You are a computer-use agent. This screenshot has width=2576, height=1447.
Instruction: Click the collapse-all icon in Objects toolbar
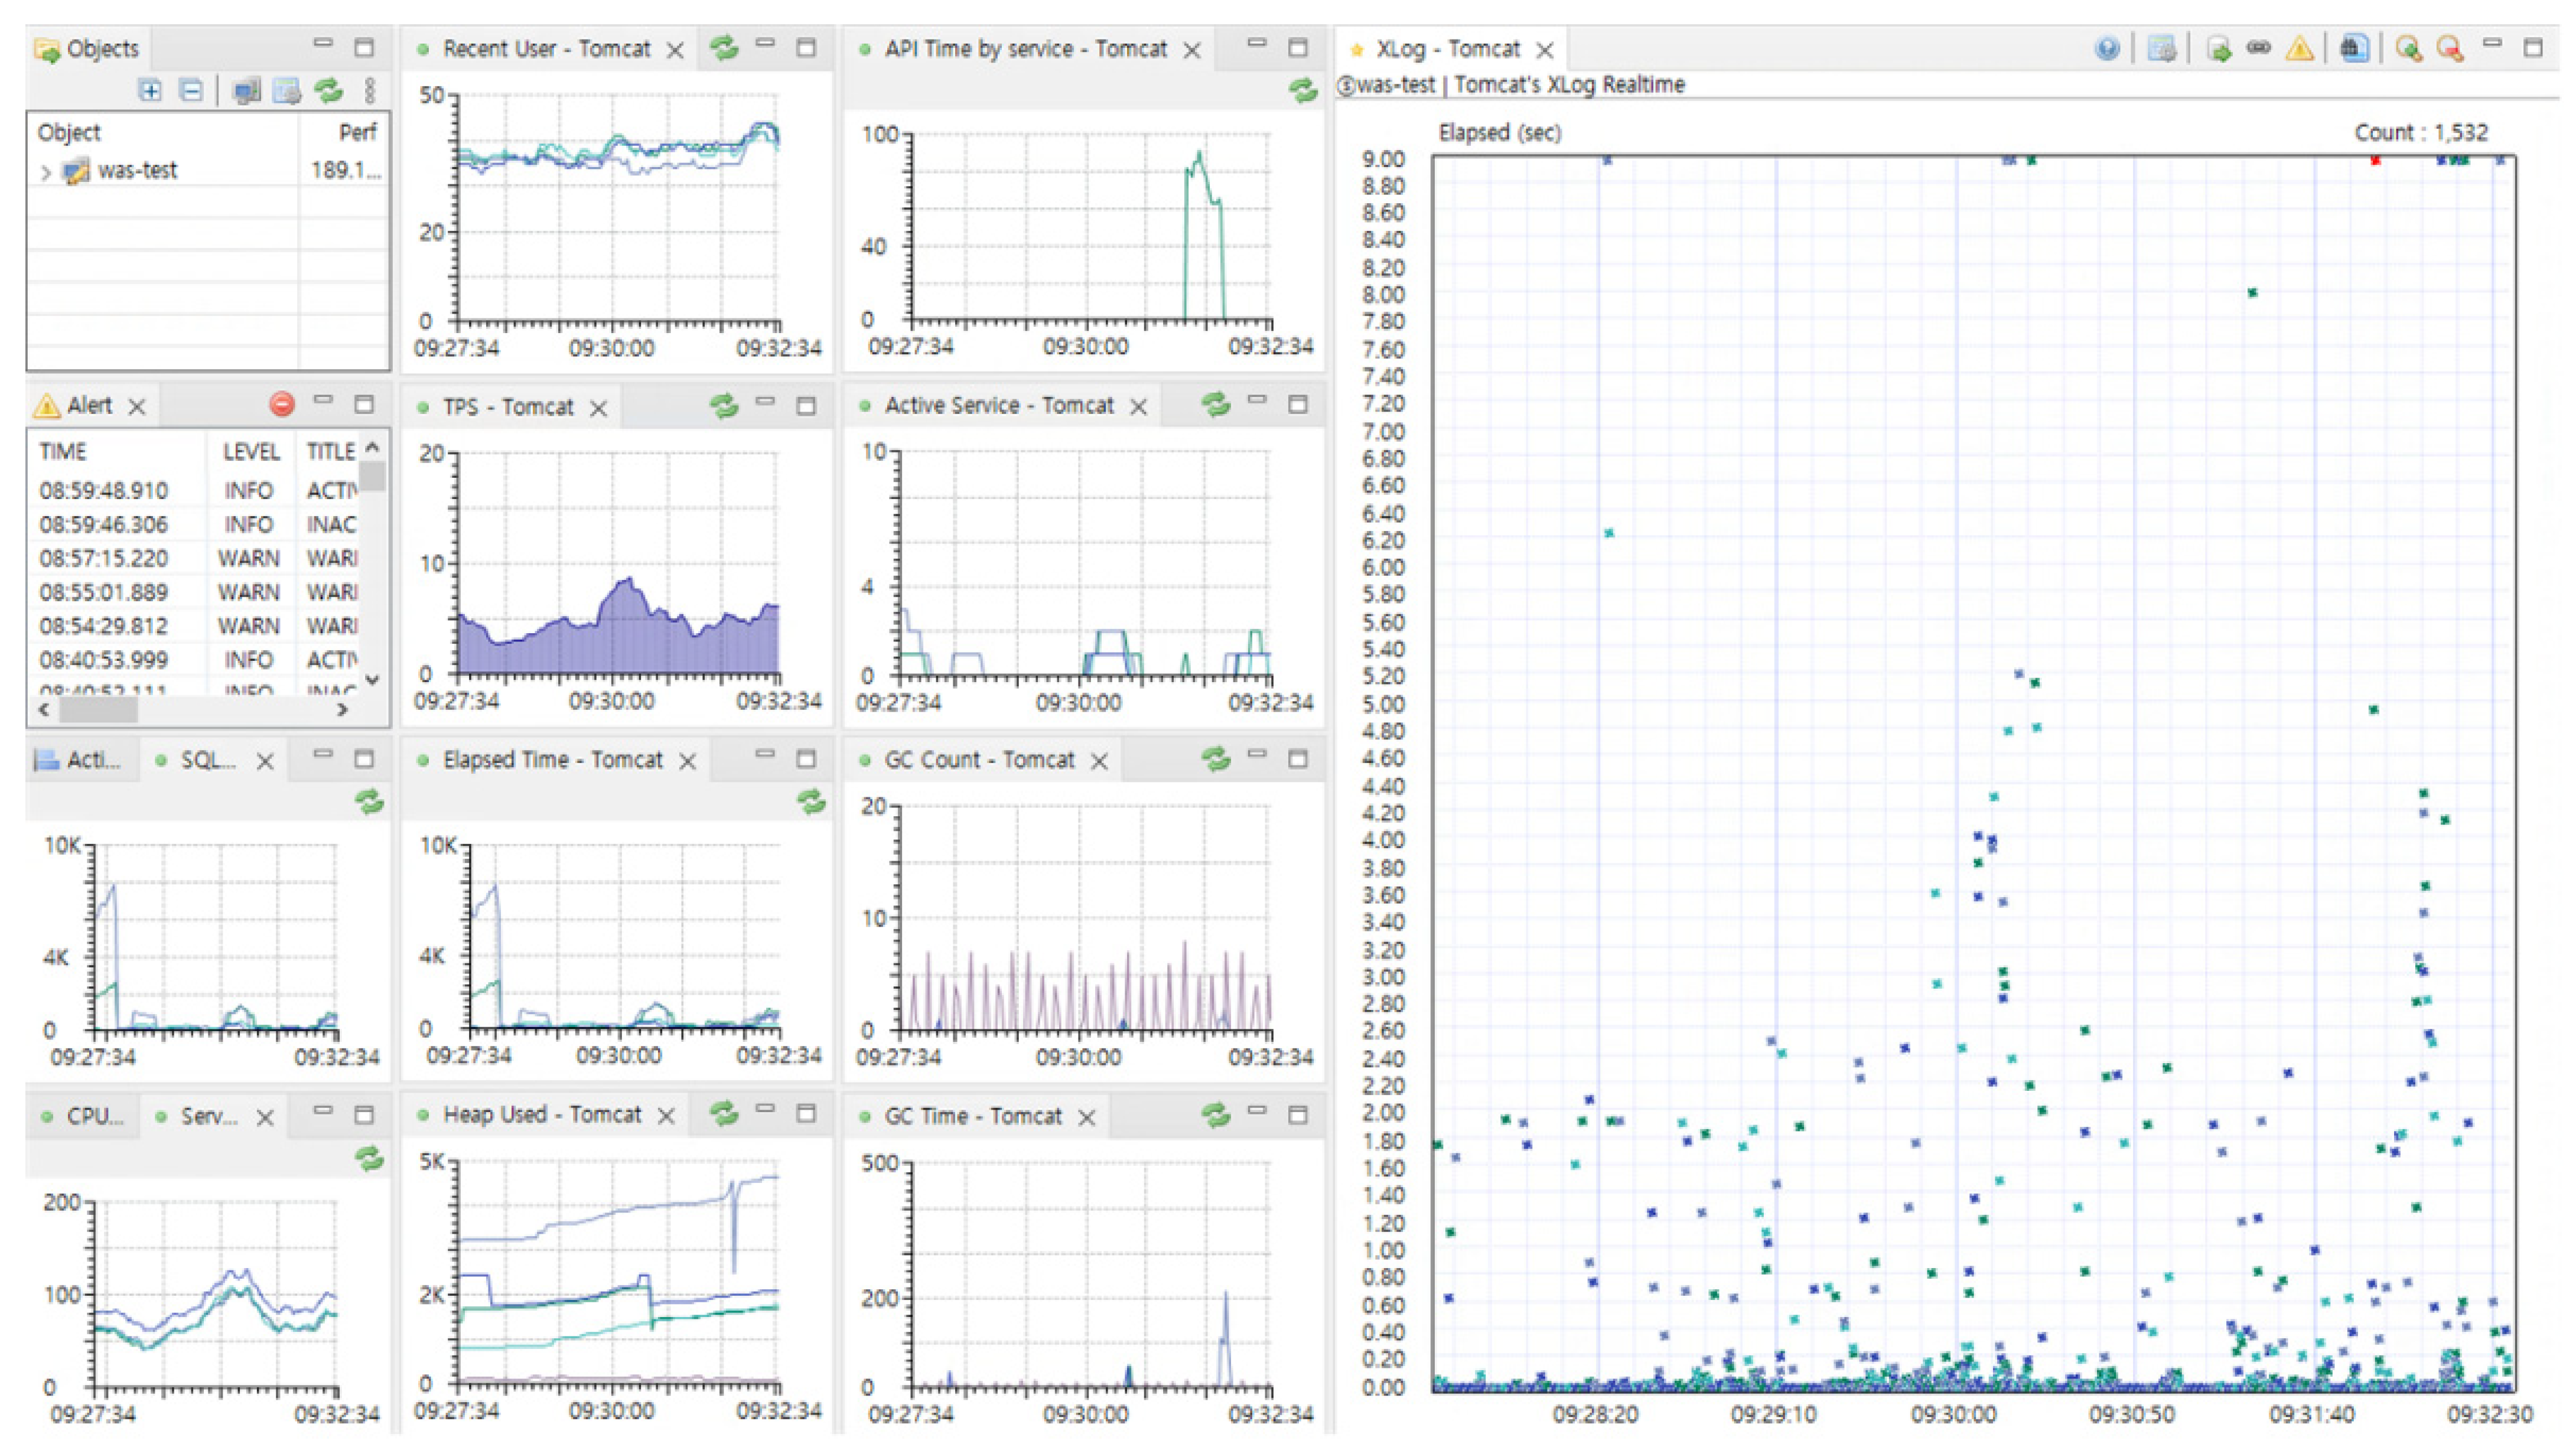[x=191, y=91]
